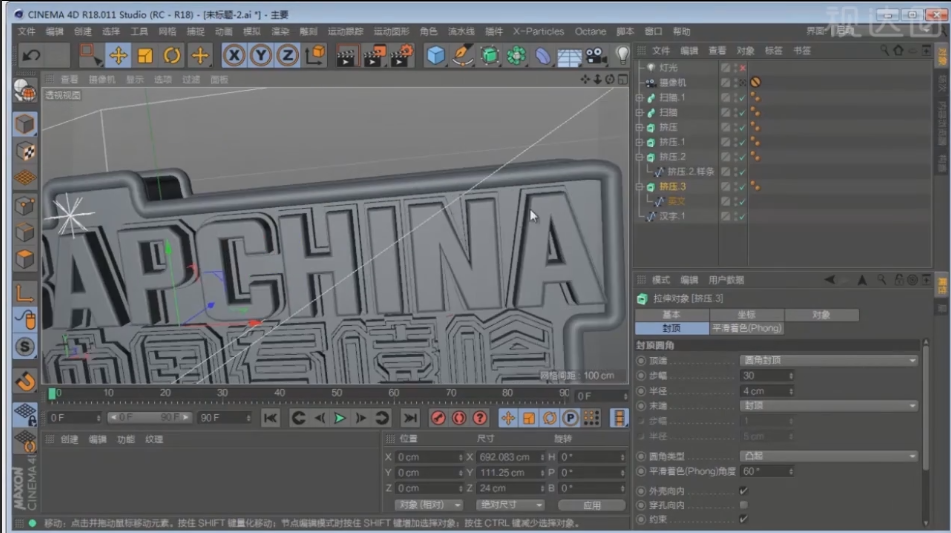Toggle Y axis lock

(261, 56)
